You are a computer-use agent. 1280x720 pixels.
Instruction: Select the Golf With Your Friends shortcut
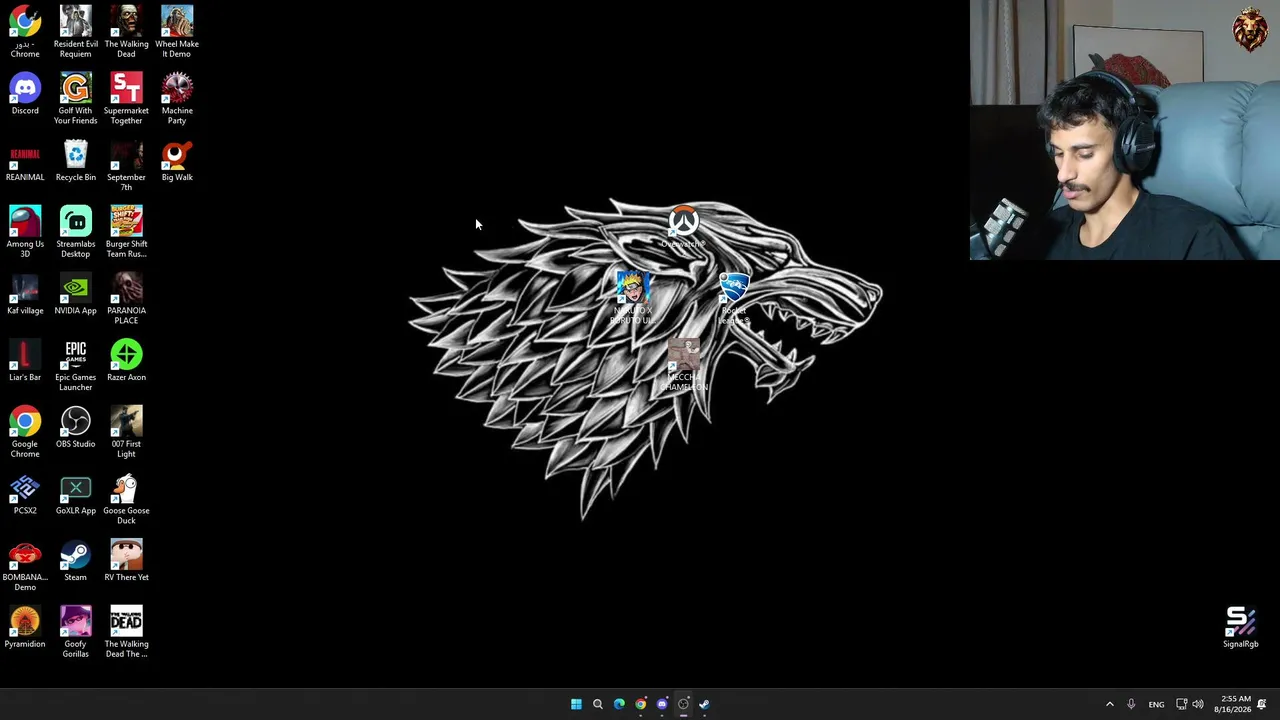point(76,99)
